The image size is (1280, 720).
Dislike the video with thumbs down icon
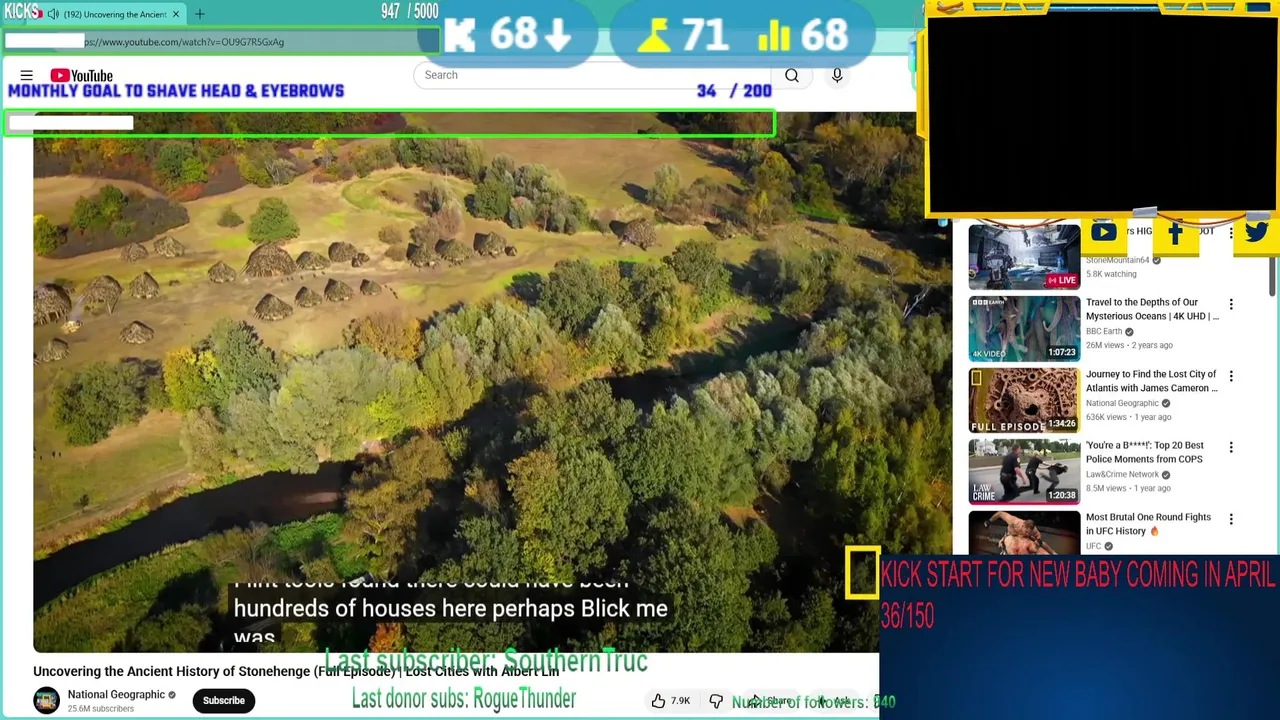(x=716, y=701)
